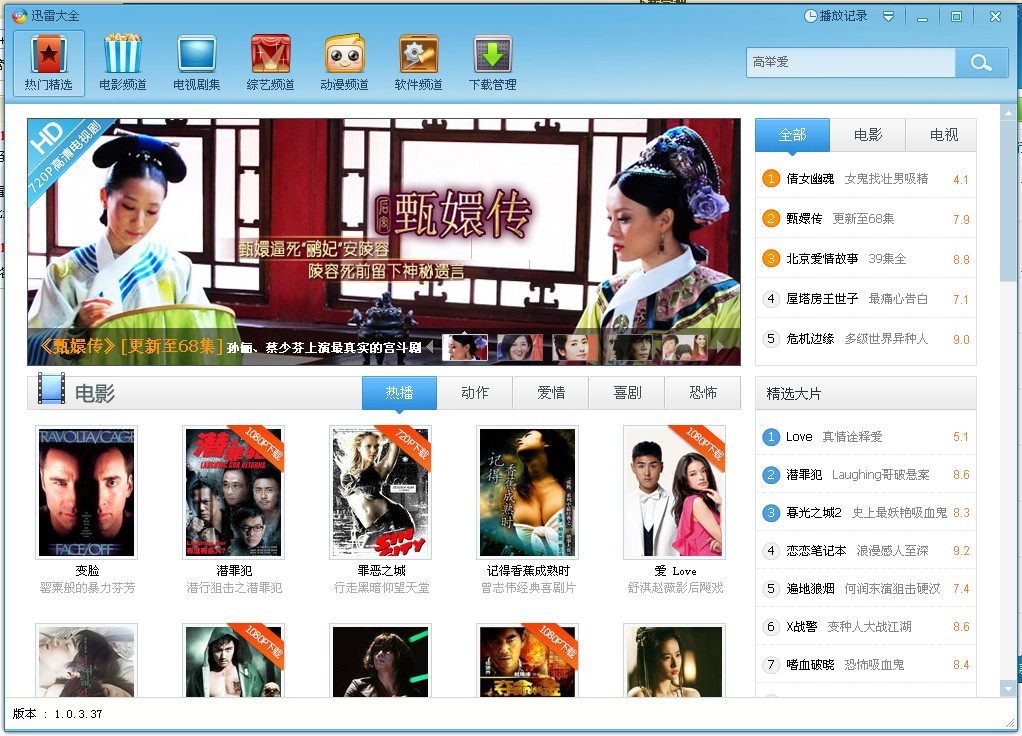1022x736 pixels.
Task: Click the 迅雷大全 app logo icon
Action: pyautogui.click(x=20, y=16)
